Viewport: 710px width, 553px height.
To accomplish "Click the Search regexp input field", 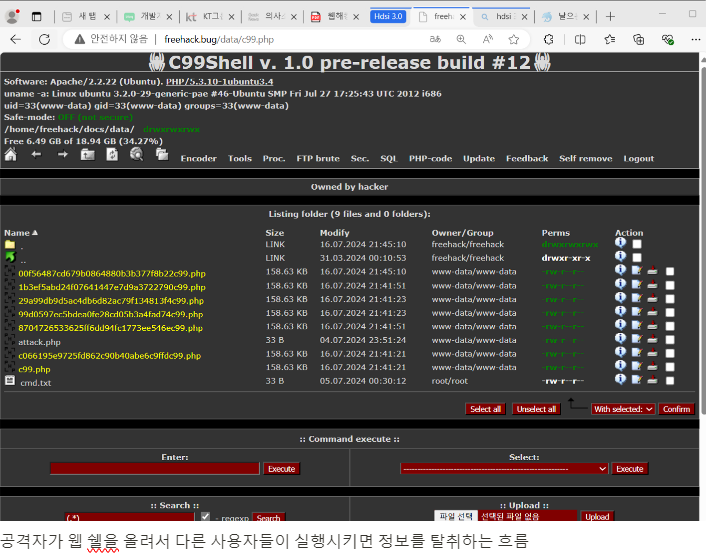I will (x=130, y=517).
